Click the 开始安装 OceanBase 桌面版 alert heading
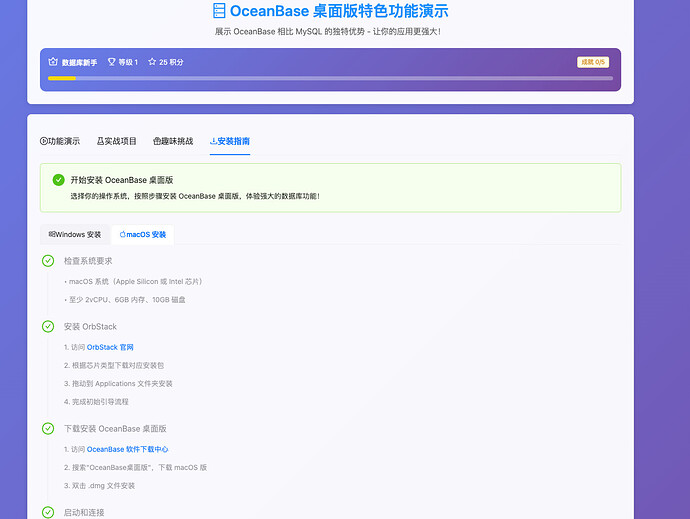Viewport: 690px width, 519px height. [x=122, y=180]
